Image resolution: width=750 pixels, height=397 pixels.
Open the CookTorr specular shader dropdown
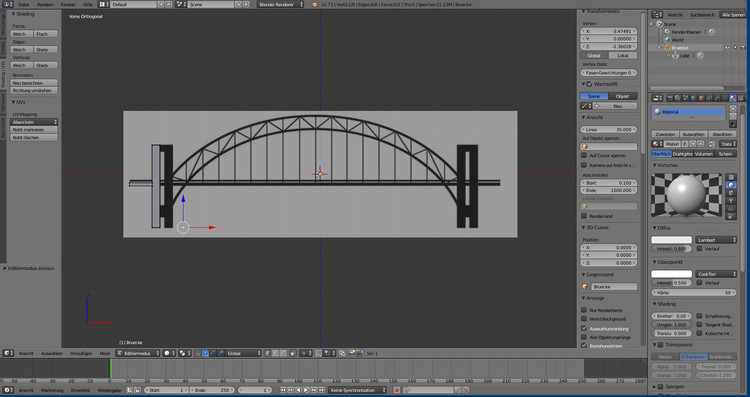(x=716, y=274)
